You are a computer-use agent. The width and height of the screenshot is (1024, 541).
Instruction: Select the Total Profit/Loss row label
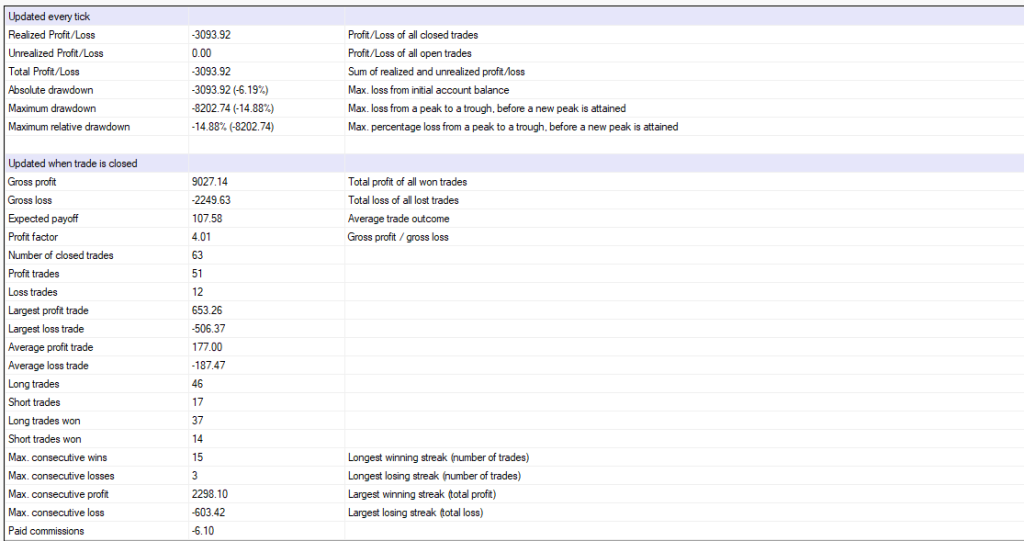point(42,72)
